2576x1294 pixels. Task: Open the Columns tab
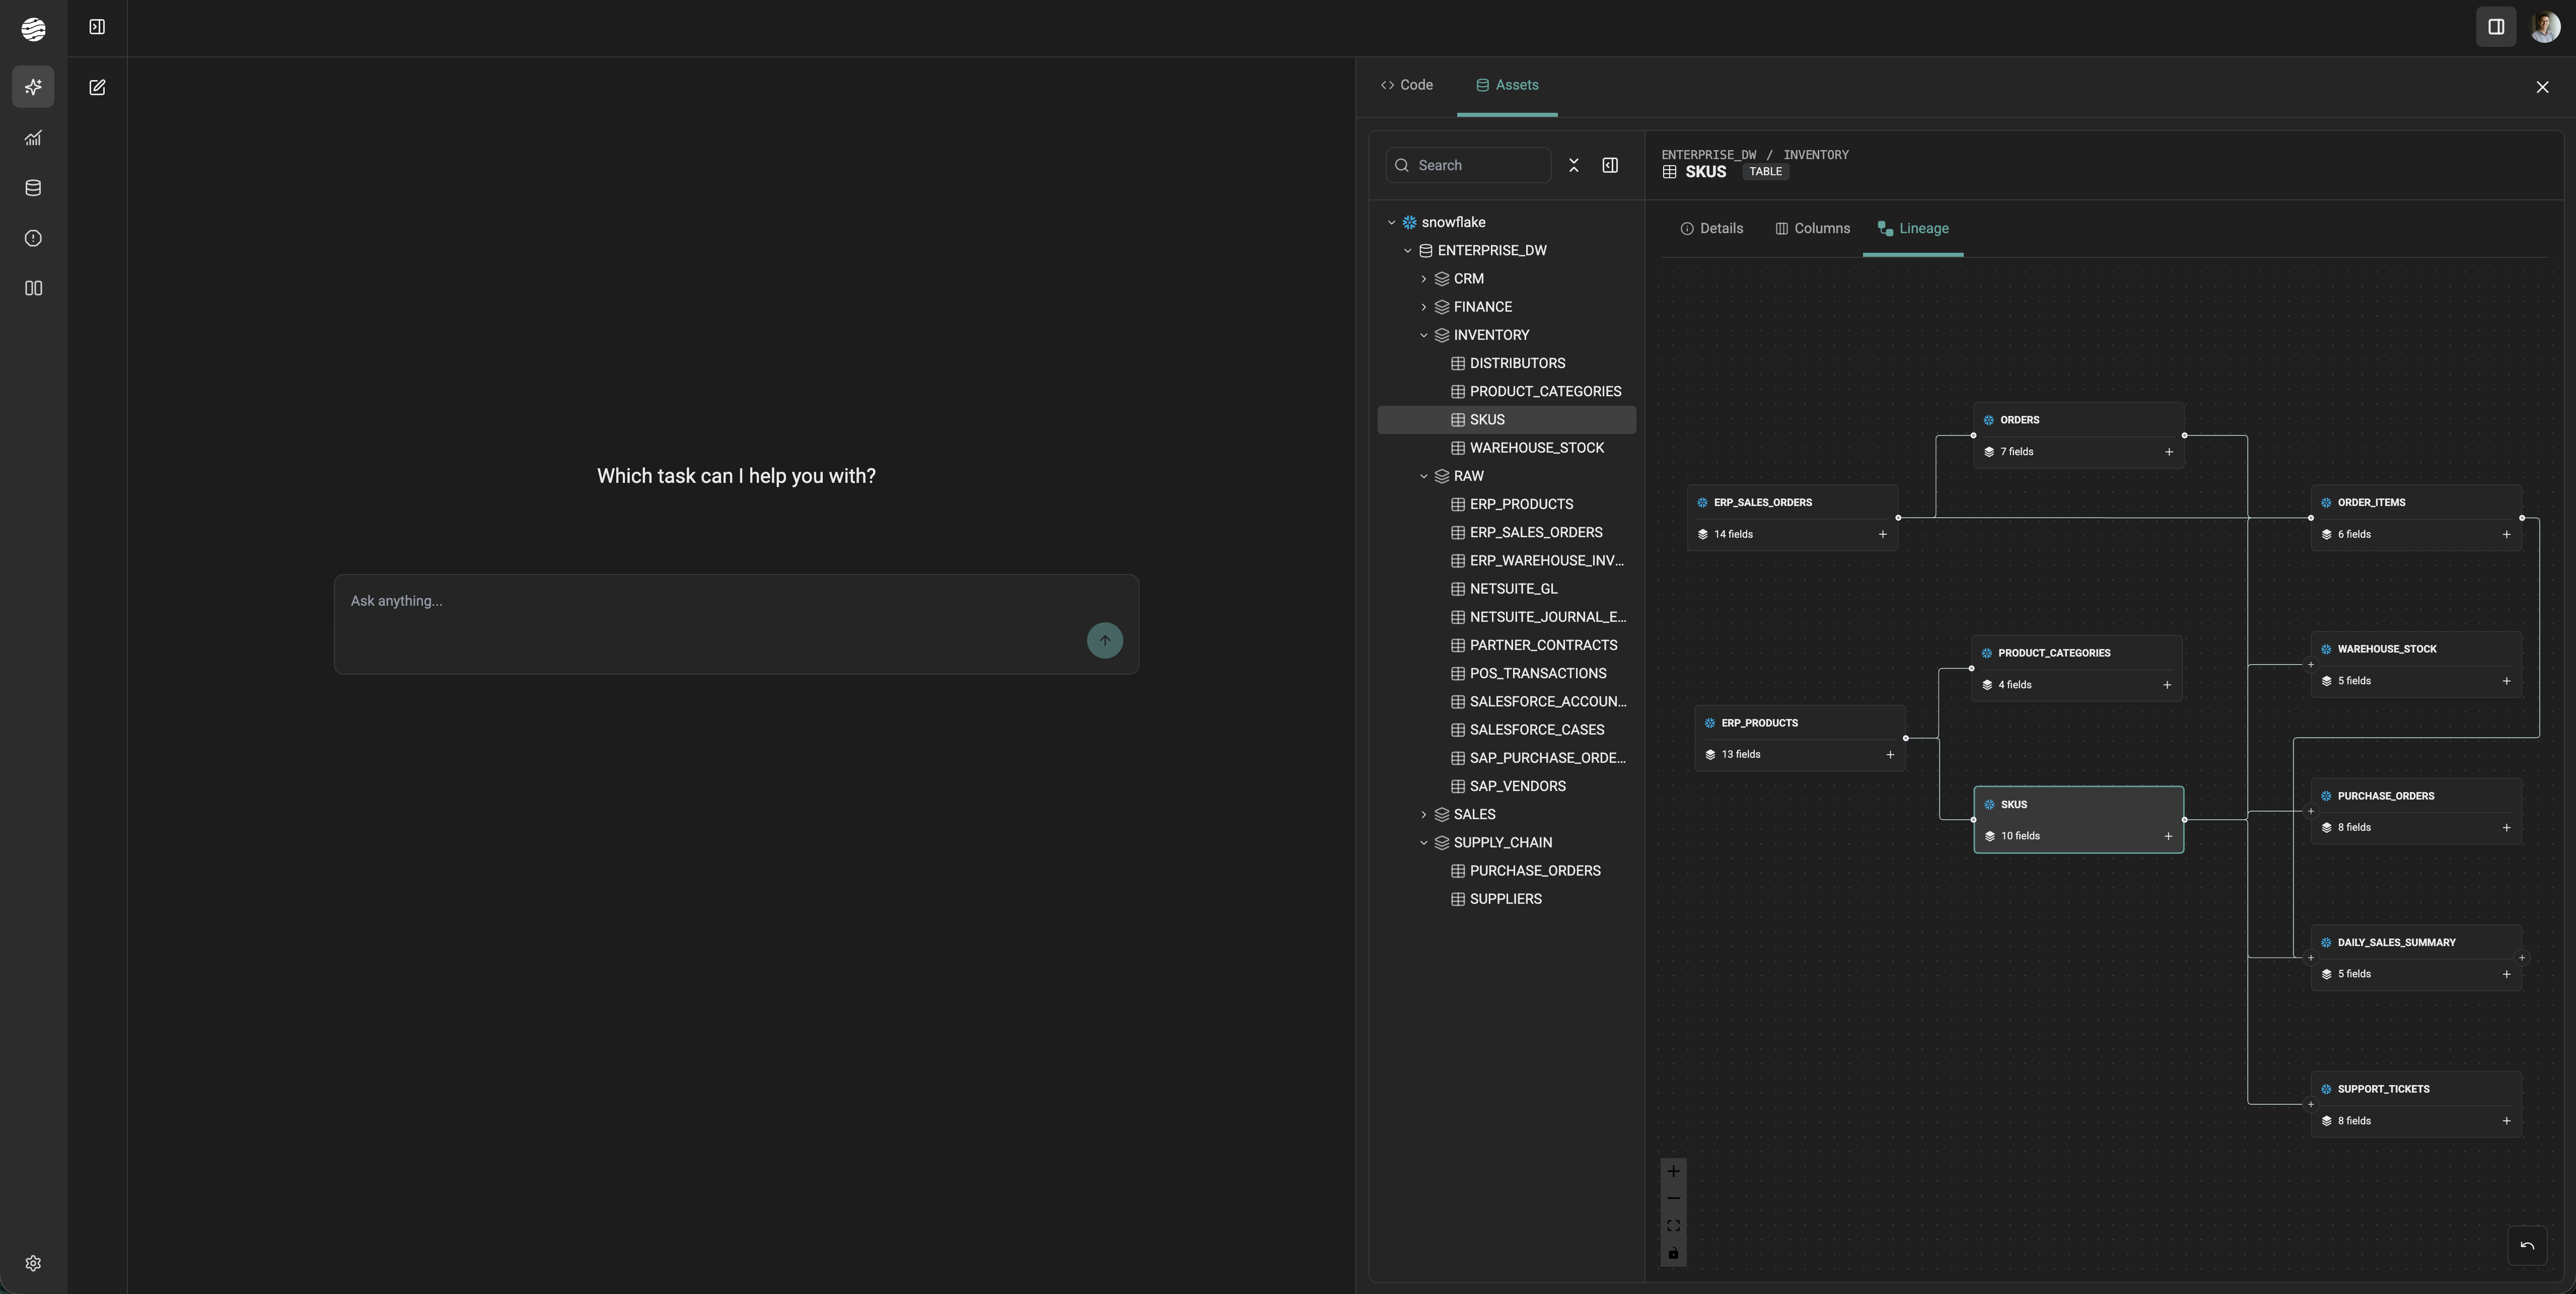tap(1812, 229)
